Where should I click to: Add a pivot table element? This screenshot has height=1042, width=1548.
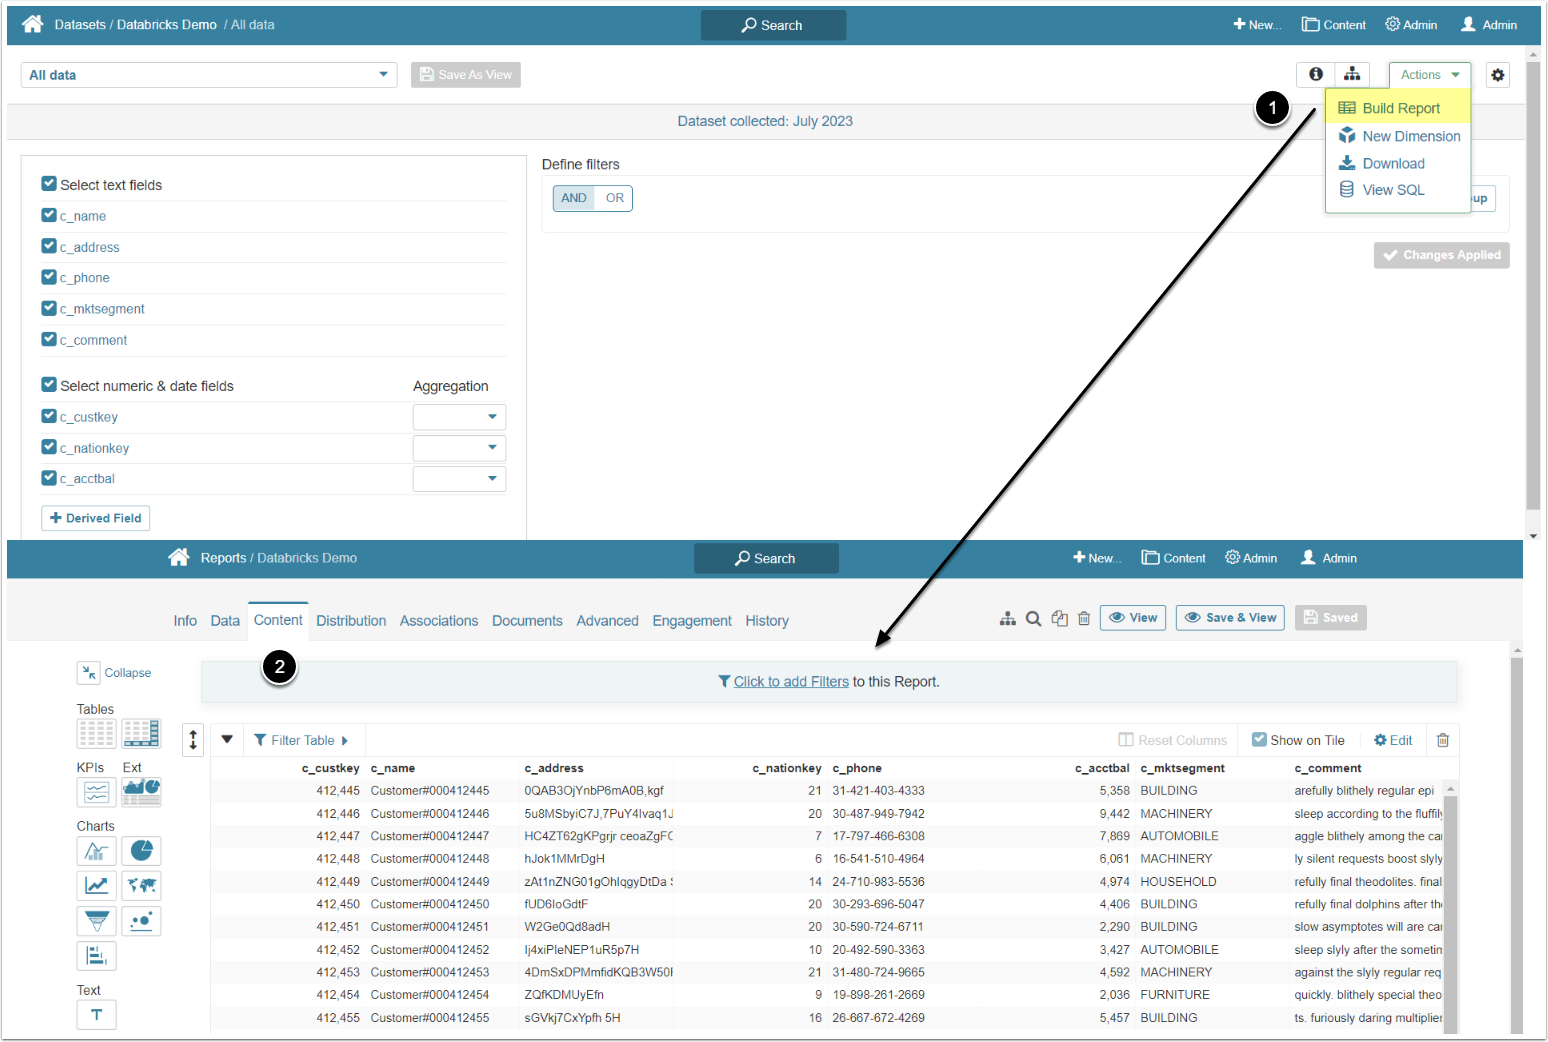[141, 734]
